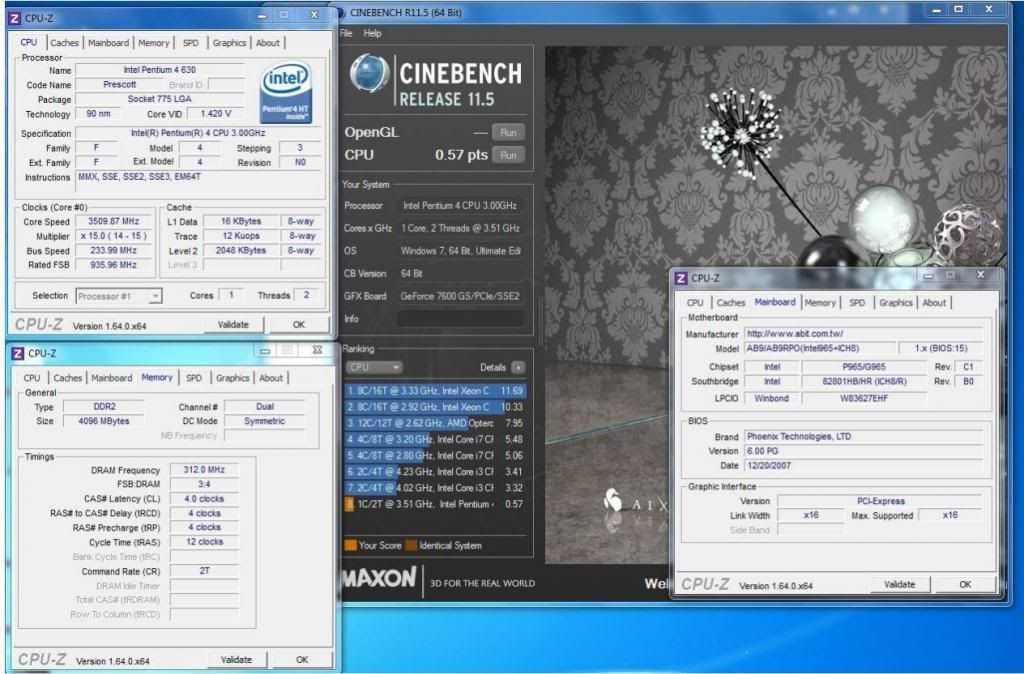Click the orange Your Score color swatch

(x=350, y=546)
